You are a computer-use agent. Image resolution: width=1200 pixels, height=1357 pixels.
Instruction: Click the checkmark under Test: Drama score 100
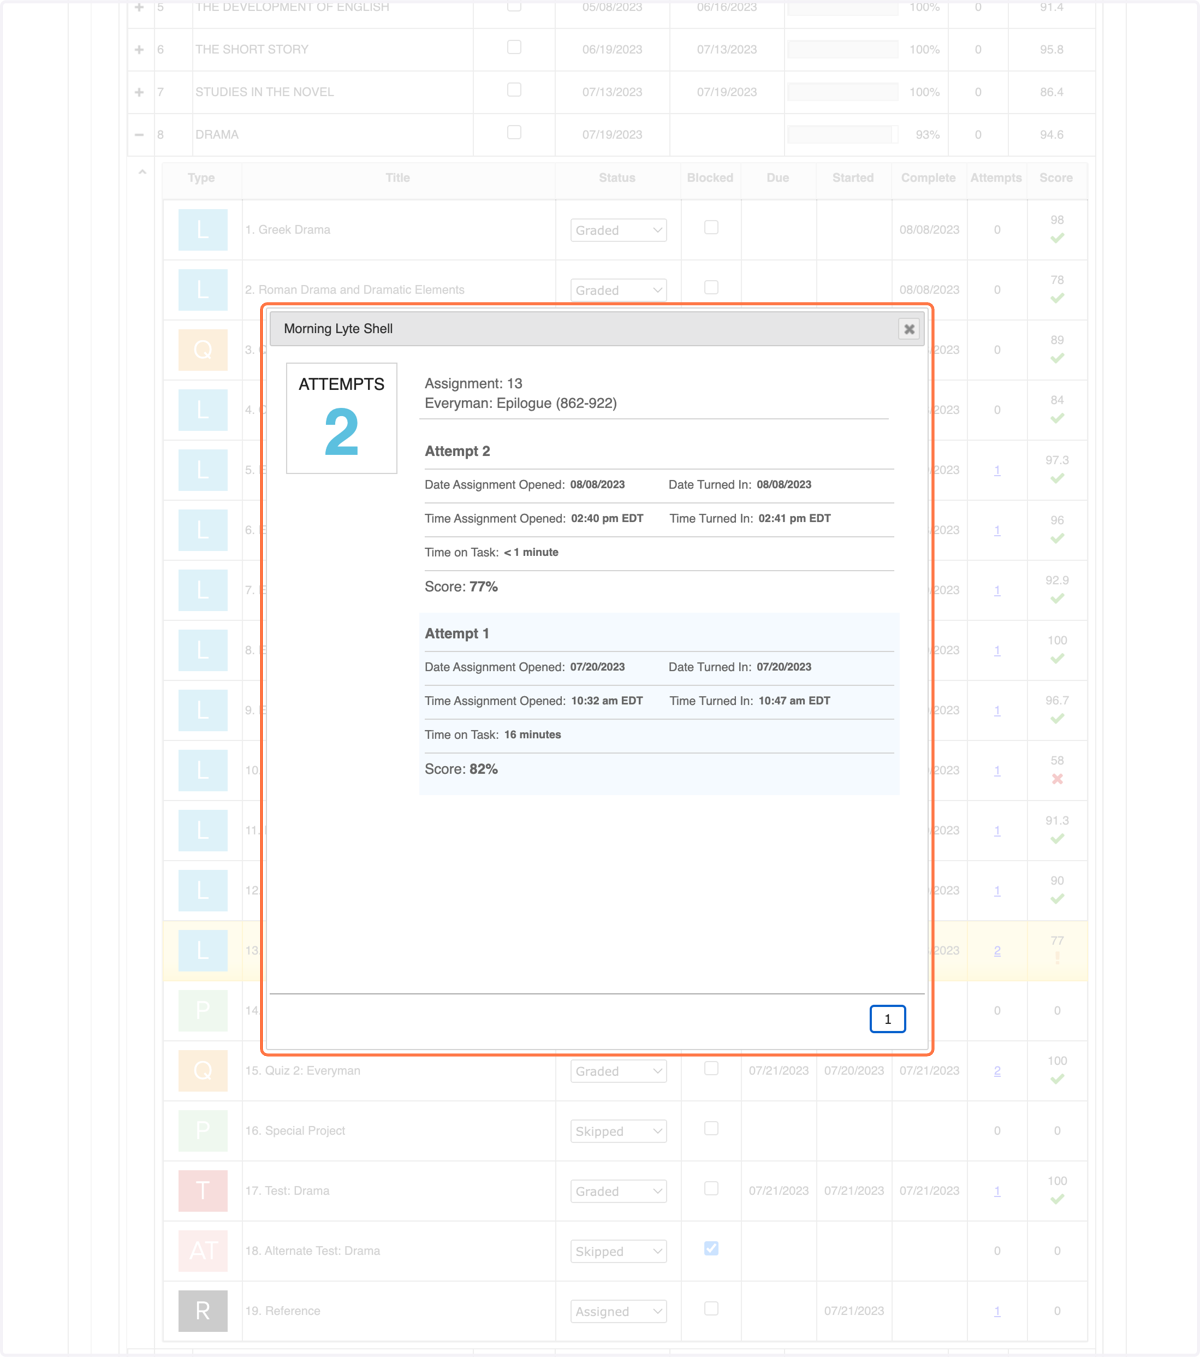1057,1199
